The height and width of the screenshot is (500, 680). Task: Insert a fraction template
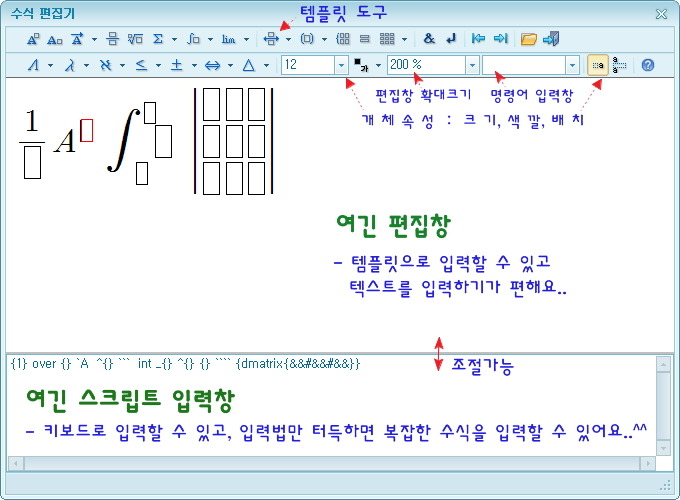point(112,39)
